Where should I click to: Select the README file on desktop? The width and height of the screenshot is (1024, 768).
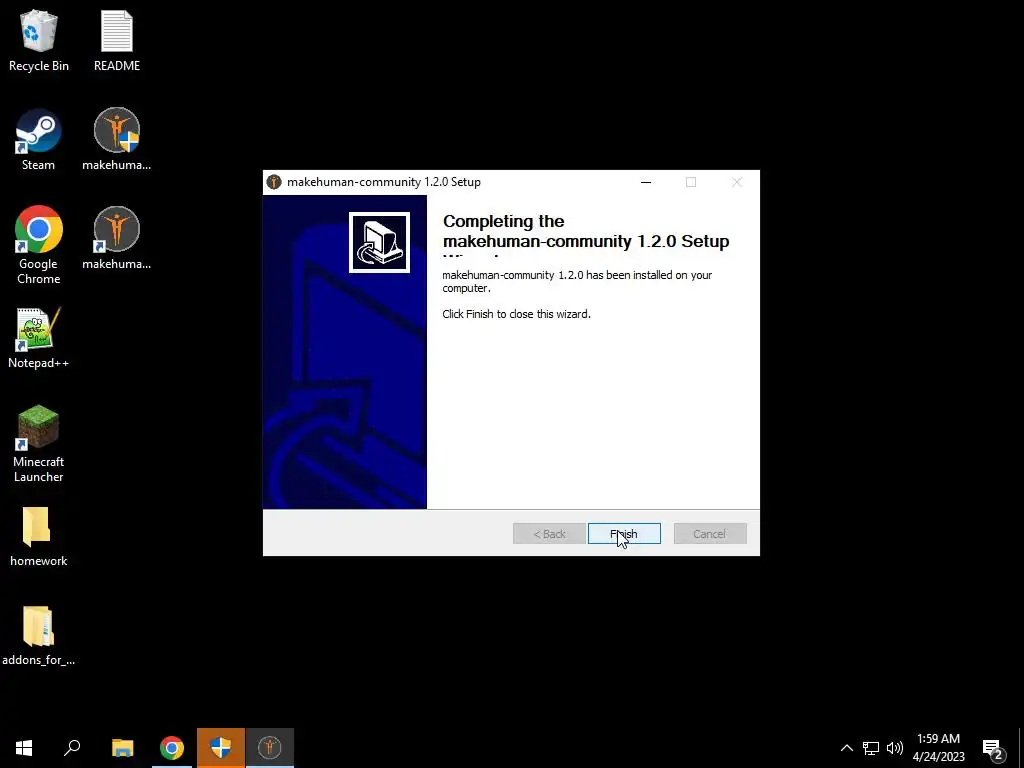117,40
